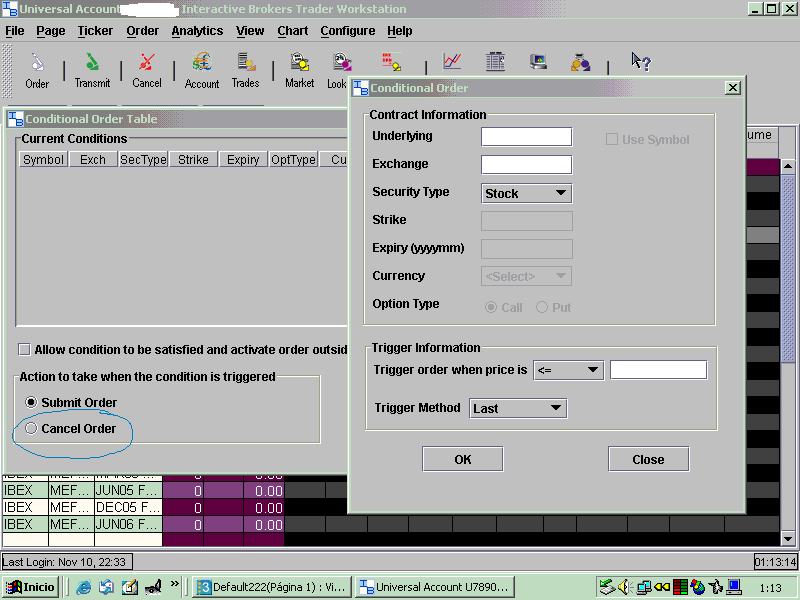800x600 pixels.
Task: Click the red Cancel toolbar icon
Action: click(146, 62)
